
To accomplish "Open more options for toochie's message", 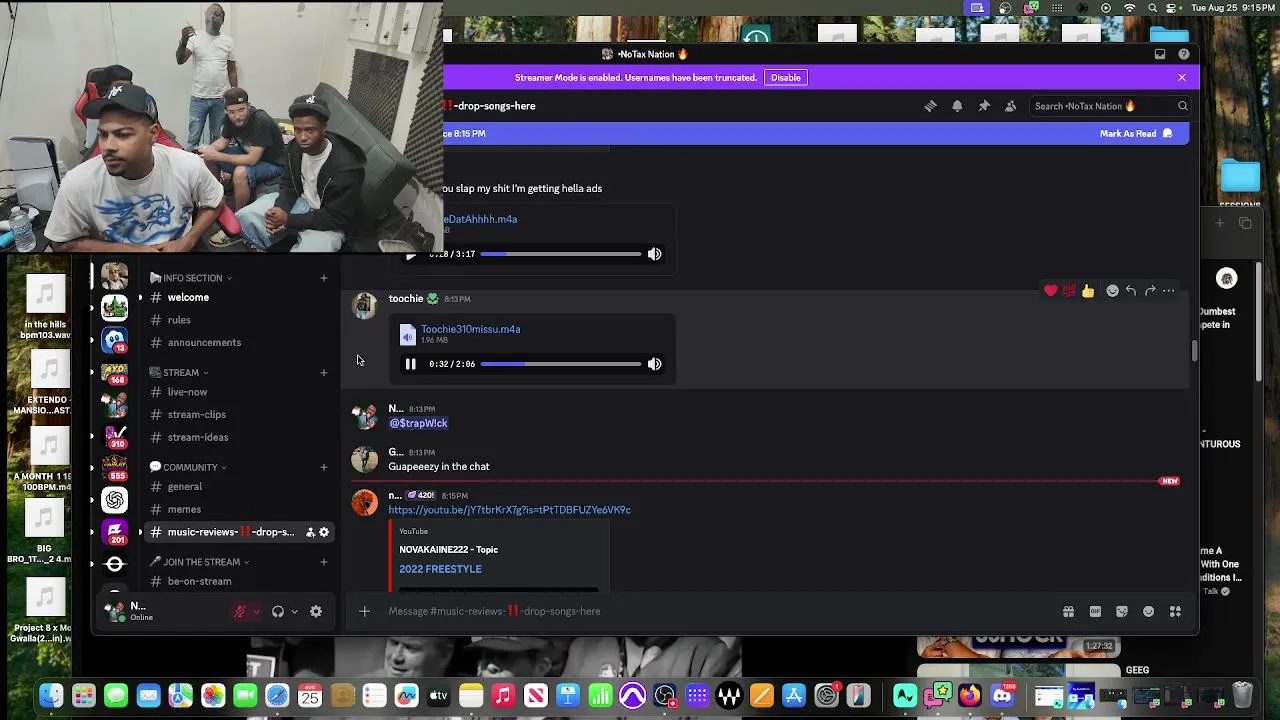I will click(x=1169, y=291).
